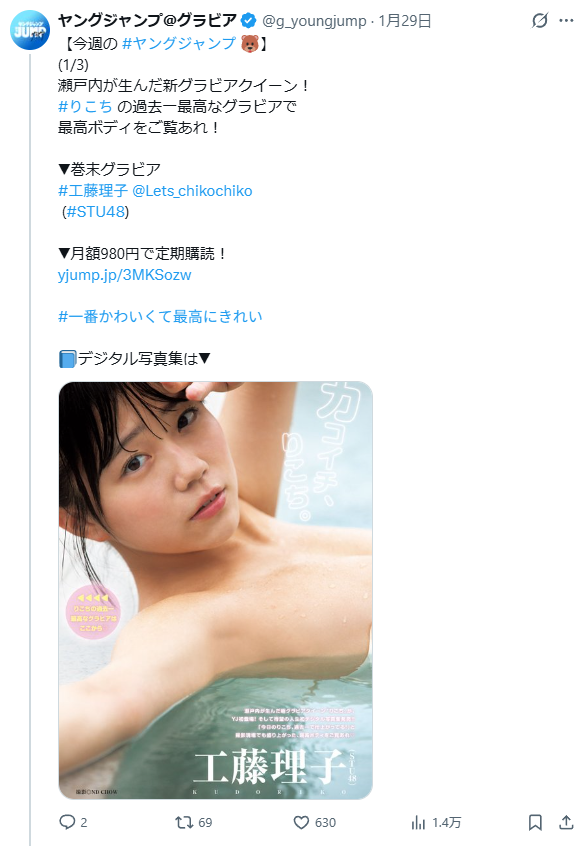The height and width of the screenshot is (846, 585).
Task: View post analytics bar chart icon
Action: 418,822
